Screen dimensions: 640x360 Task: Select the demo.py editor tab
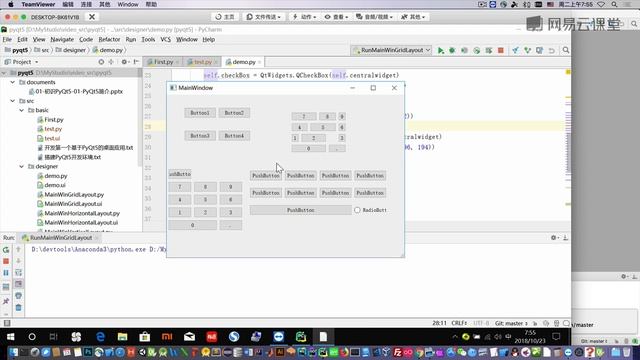(243, 62)
